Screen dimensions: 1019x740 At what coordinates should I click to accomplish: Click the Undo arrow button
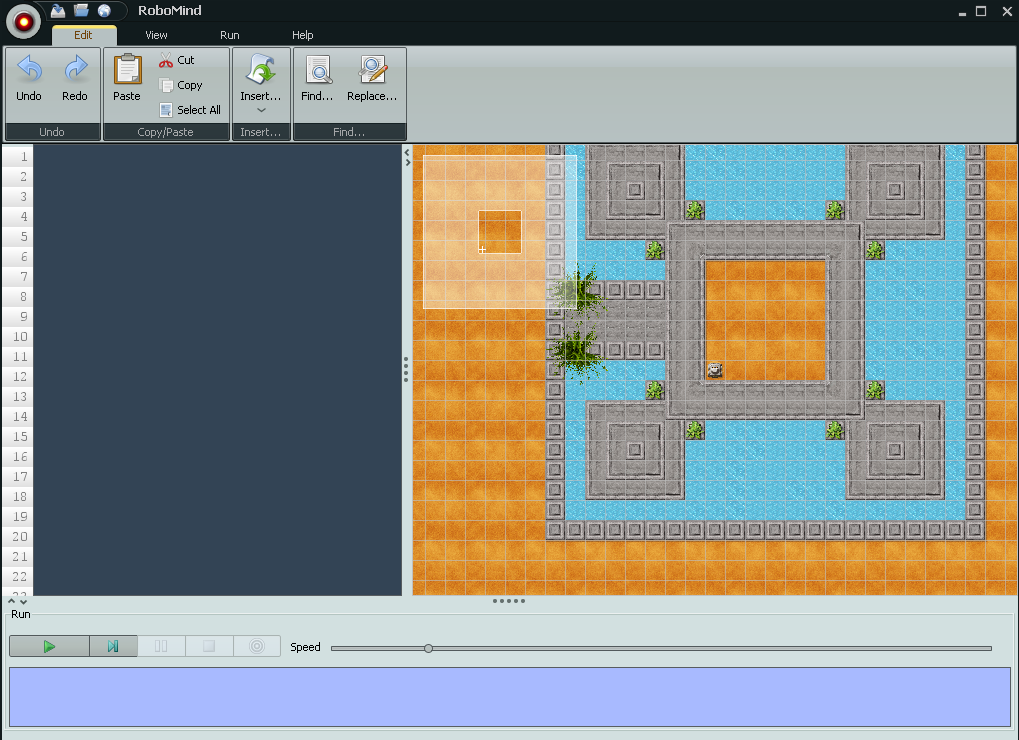click(x=29, y=78)
